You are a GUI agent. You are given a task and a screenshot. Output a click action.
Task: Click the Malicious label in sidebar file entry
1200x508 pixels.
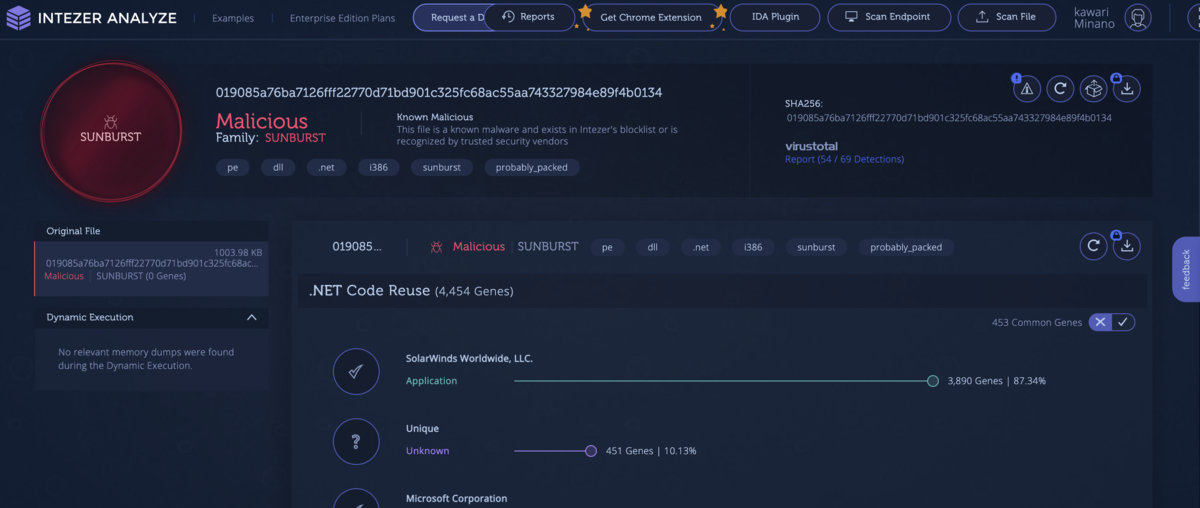coord(64,276)
